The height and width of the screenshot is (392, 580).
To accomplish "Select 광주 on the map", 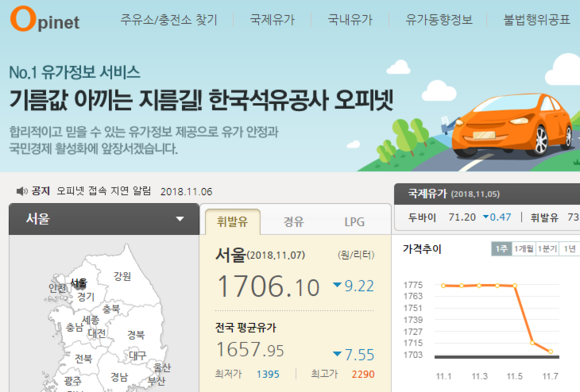I will point(72,381).
